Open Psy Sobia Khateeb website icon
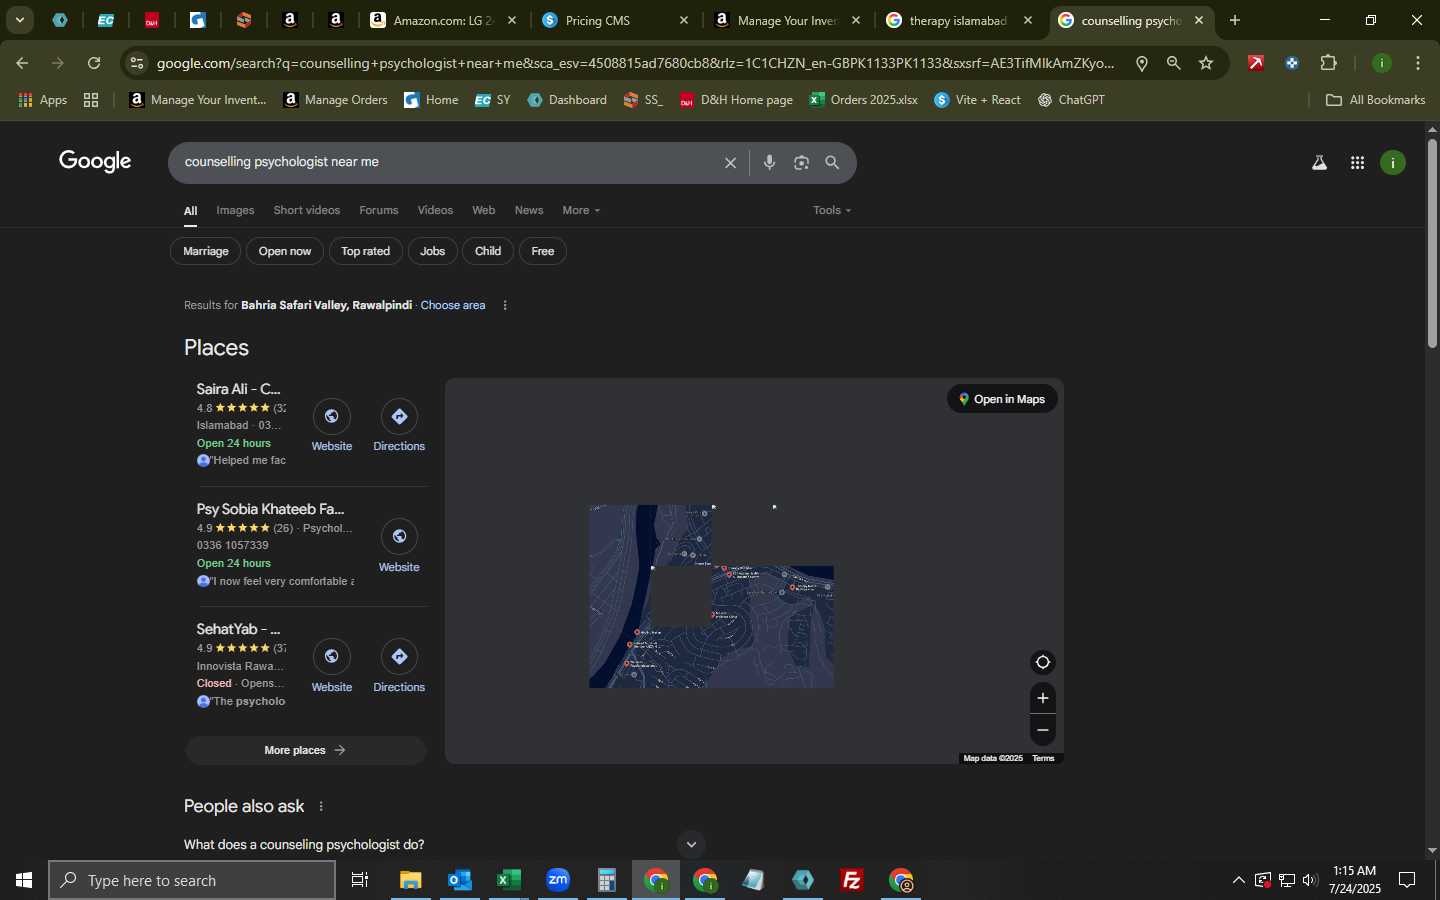1440x900 pixels. [399, 537]
